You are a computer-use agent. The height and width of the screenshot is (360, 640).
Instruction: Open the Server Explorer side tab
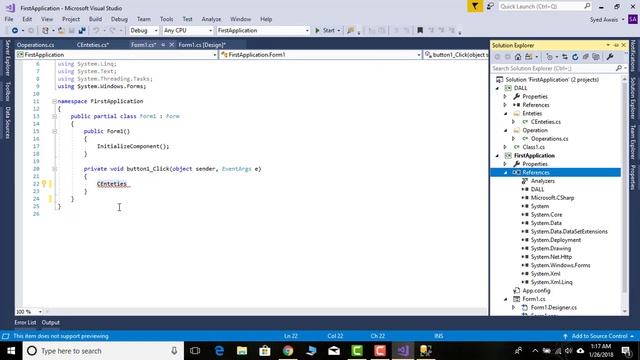tap(7, 58)
